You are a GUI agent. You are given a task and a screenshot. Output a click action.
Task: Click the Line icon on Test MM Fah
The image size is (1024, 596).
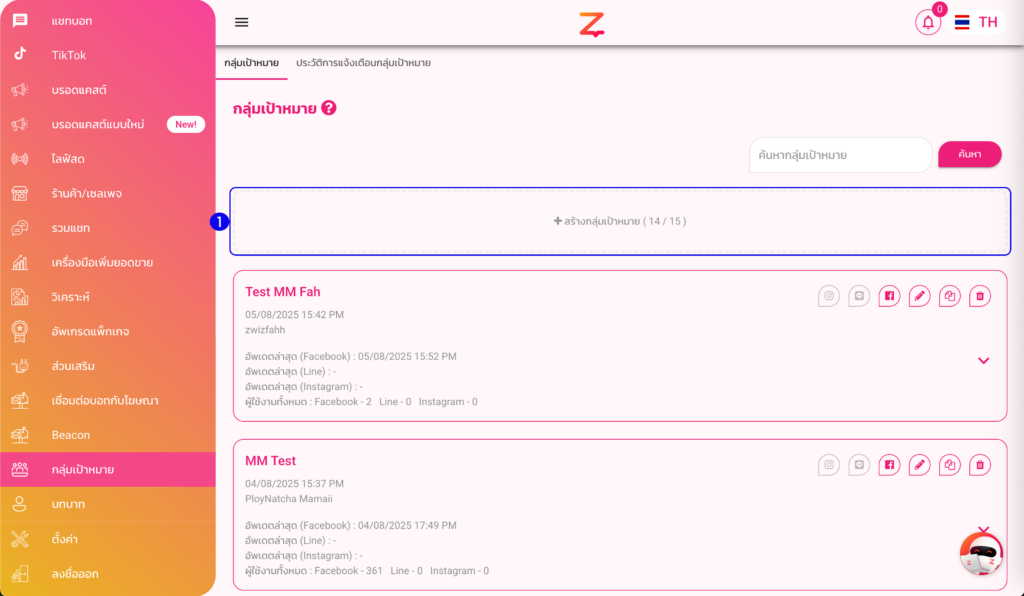click(859, 296)
